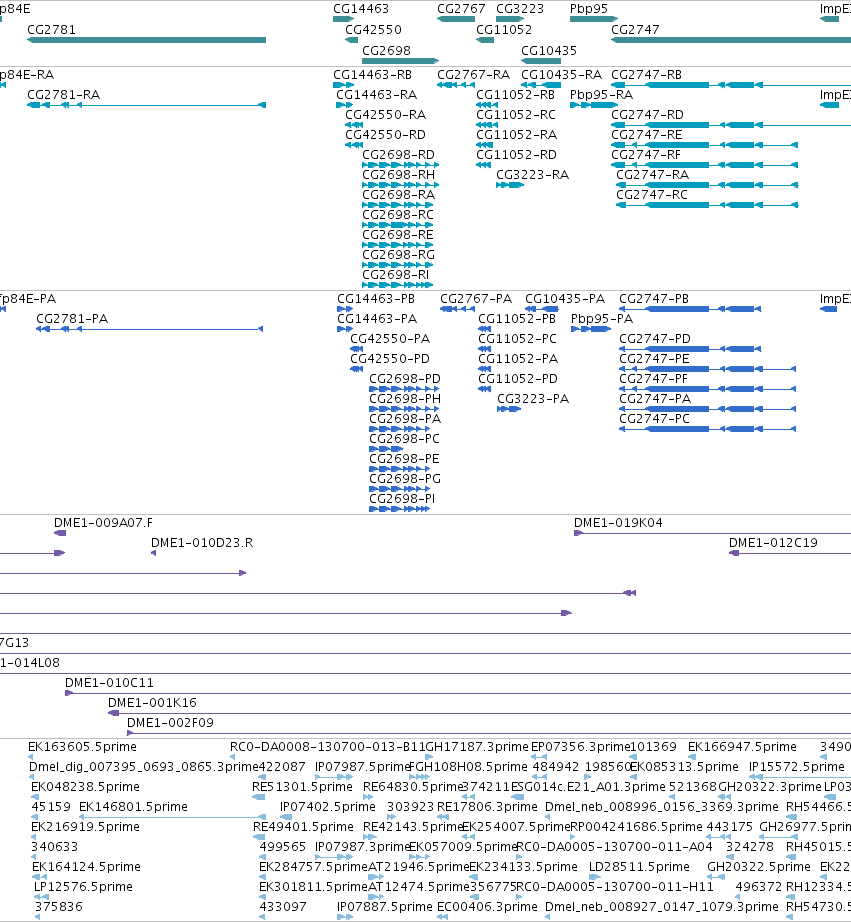The width and height of the screenshot is (851, 922).
Task: Click the CG10435 gene label
Action: click(549, 51)
